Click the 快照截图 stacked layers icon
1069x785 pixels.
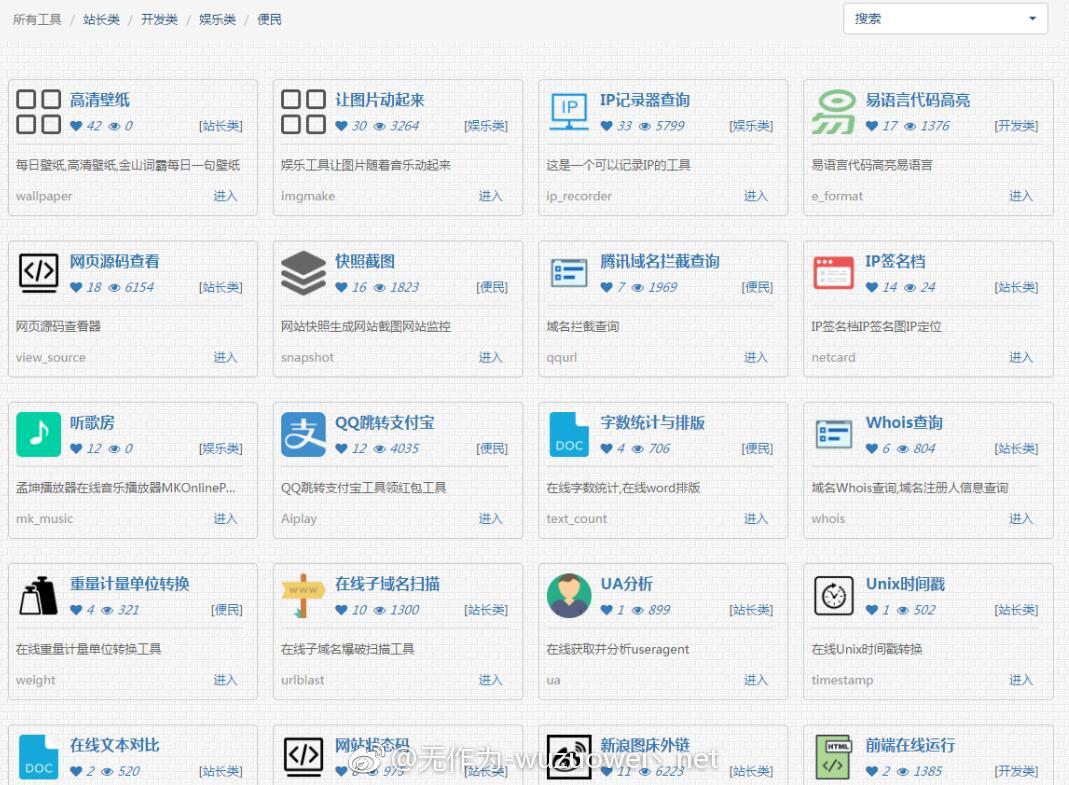click(x=303, y=272)
